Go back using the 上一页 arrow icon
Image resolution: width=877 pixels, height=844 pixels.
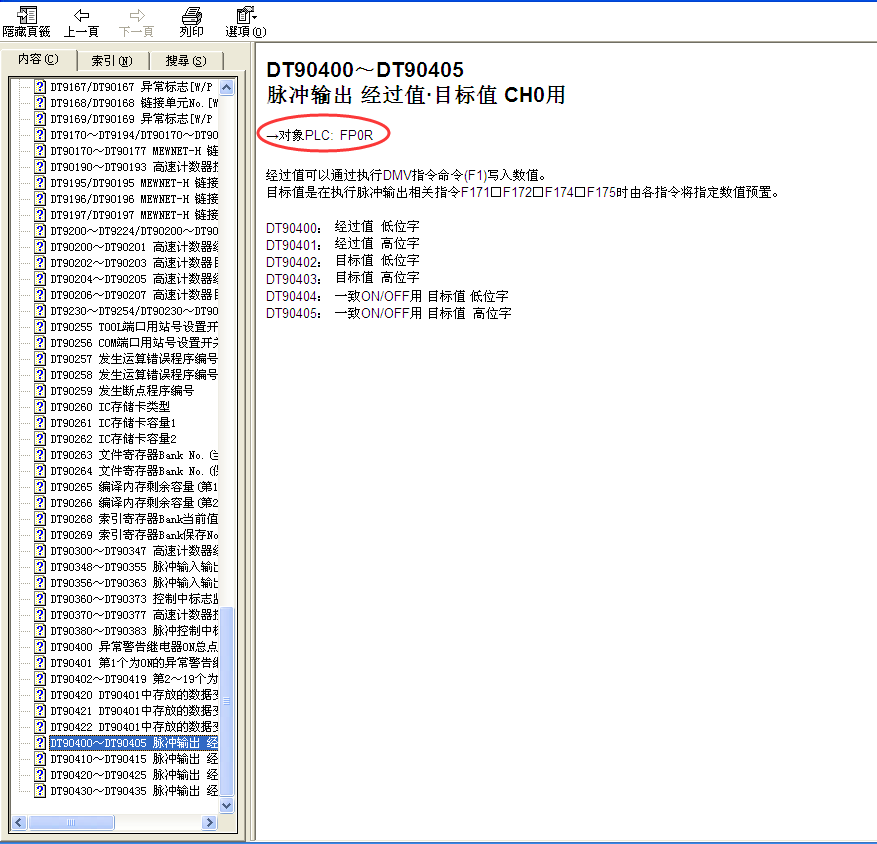tap(81, 16)
